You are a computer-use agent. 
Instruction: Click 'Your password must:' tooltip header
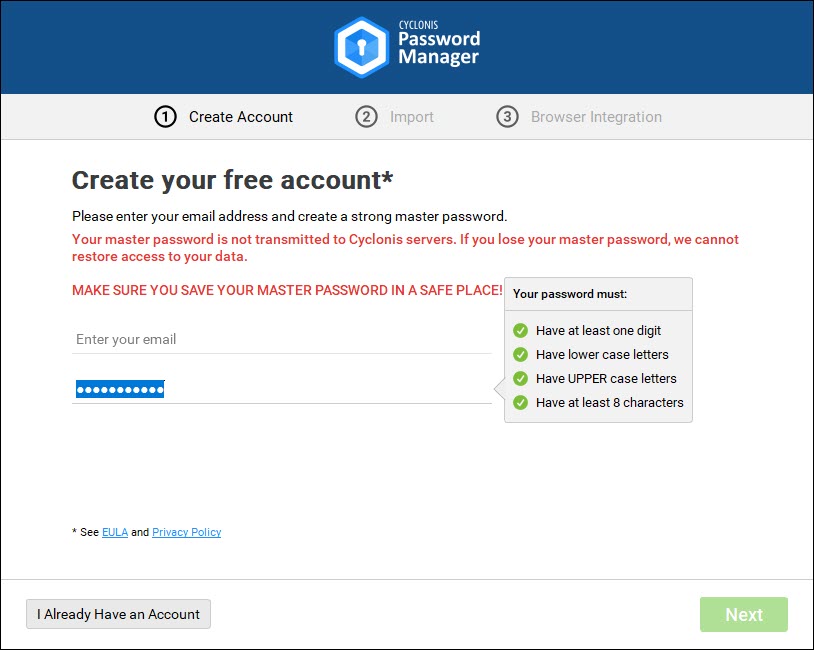click(570, 294)
